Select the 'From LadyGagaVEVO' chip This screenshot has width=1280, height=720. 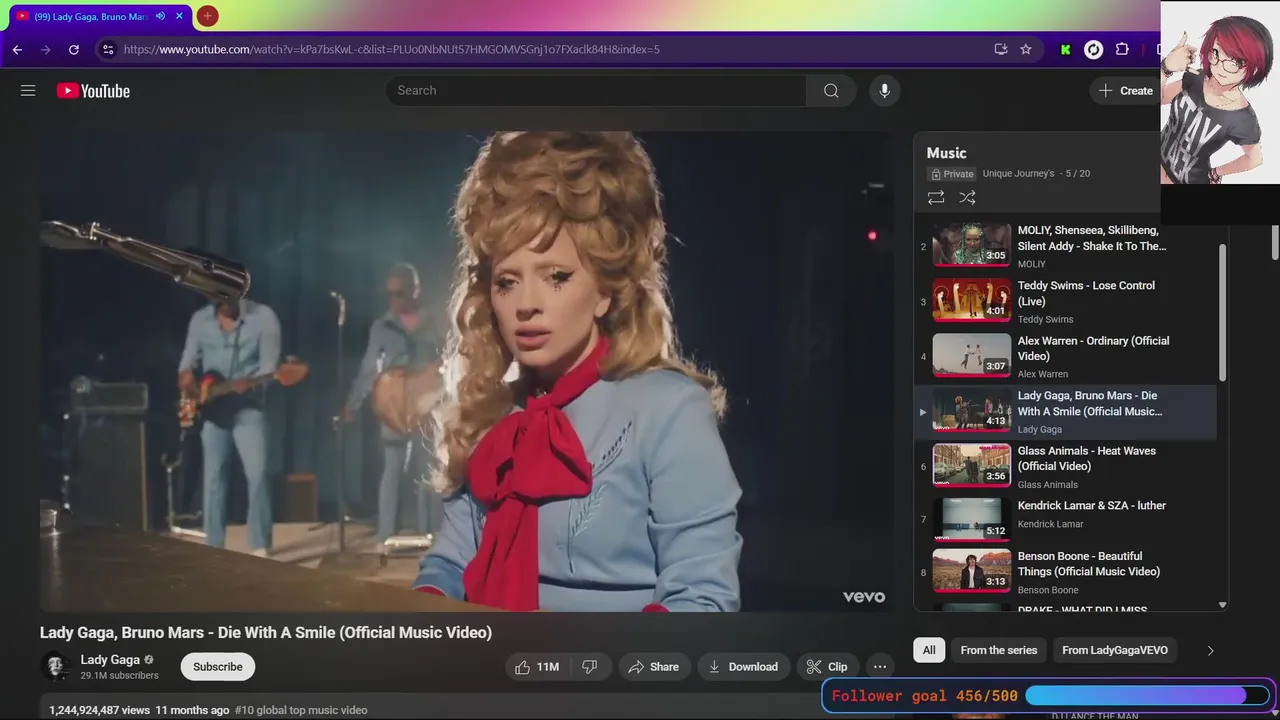tap(1114, 650)
